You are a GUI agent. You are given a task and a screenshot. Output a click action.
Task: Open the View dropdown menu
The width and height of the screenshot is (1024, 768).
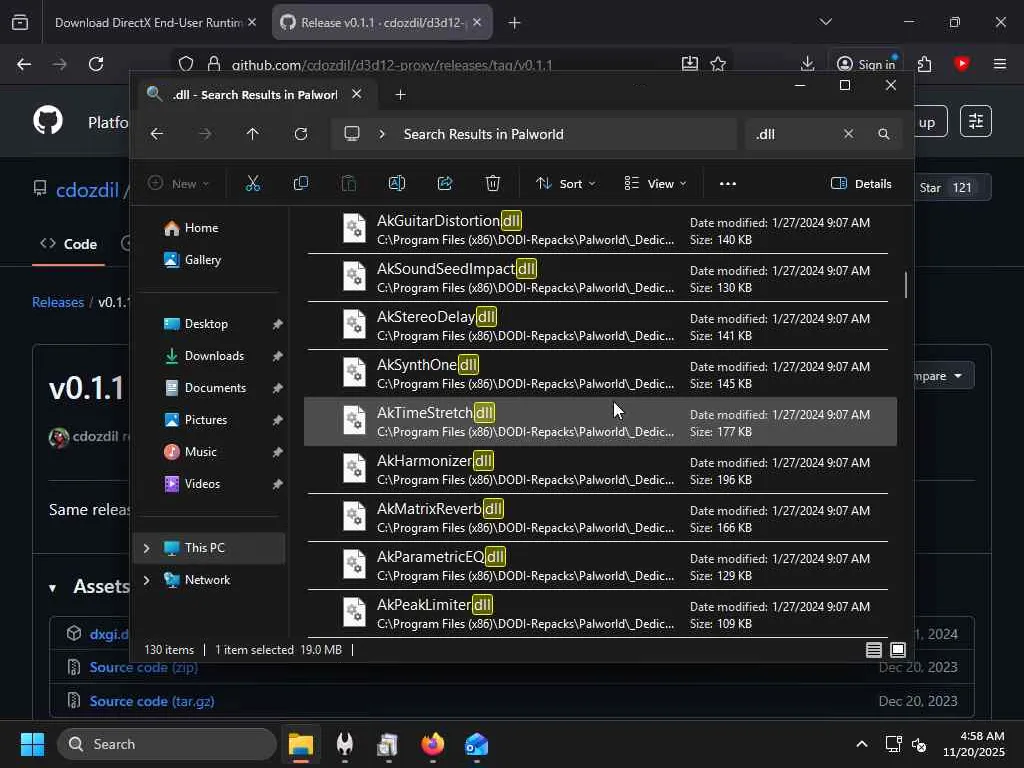pos(656,184)
